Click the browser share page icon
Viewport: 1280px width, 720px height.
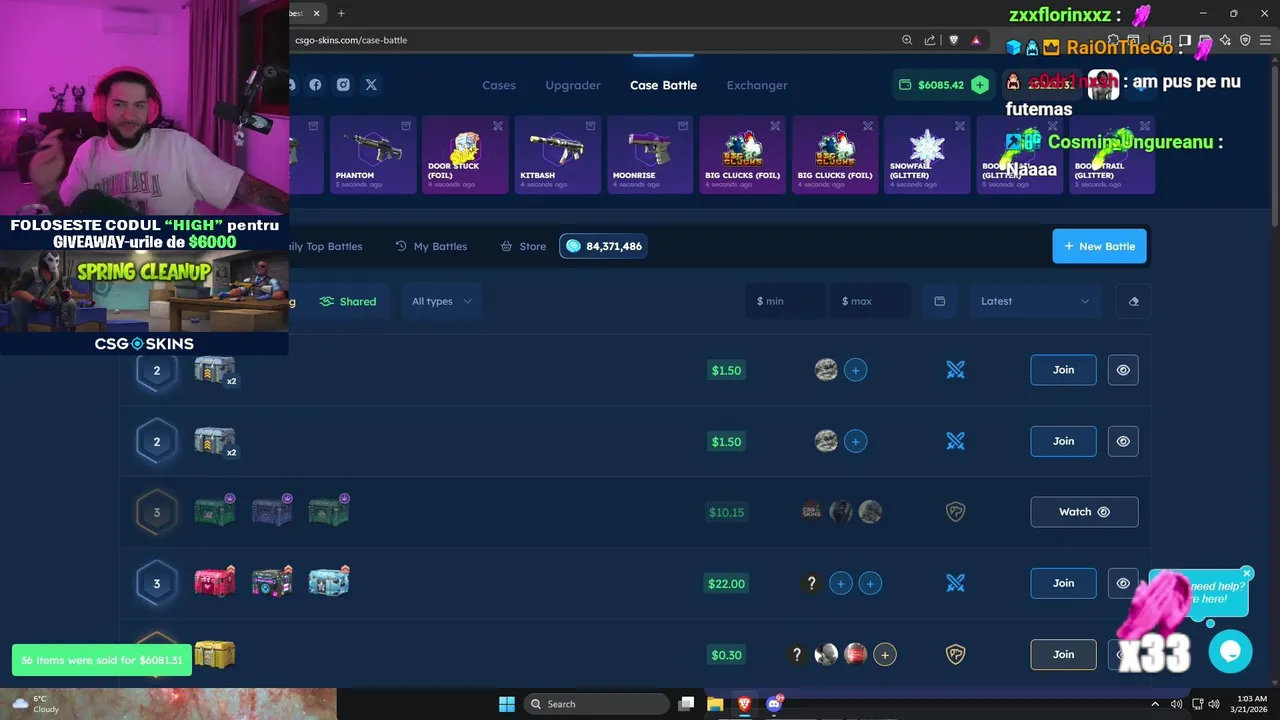point(930,40)
